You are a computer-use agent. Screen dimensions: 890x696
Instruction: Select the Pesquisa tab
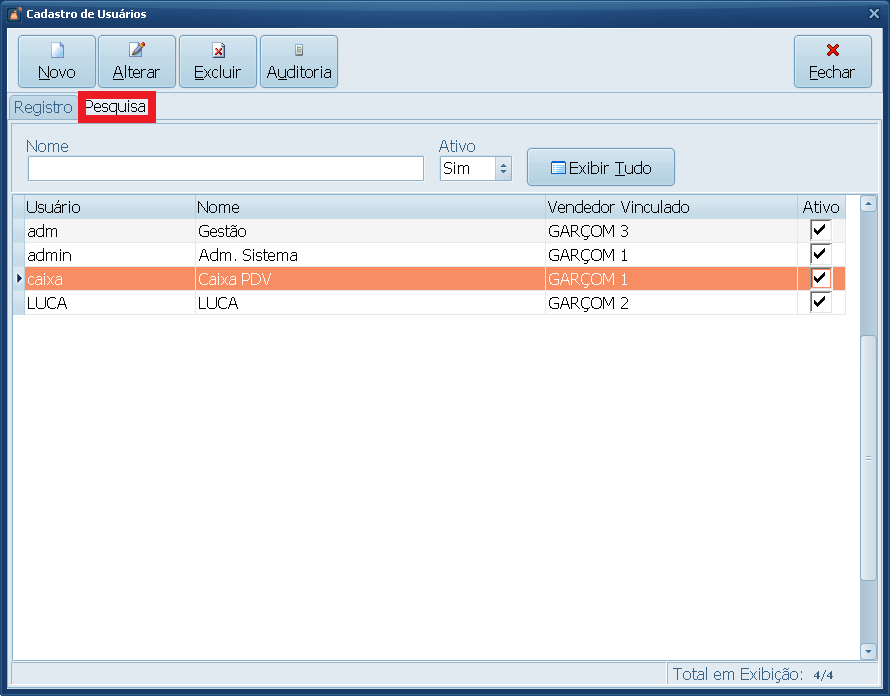(116, 106)
